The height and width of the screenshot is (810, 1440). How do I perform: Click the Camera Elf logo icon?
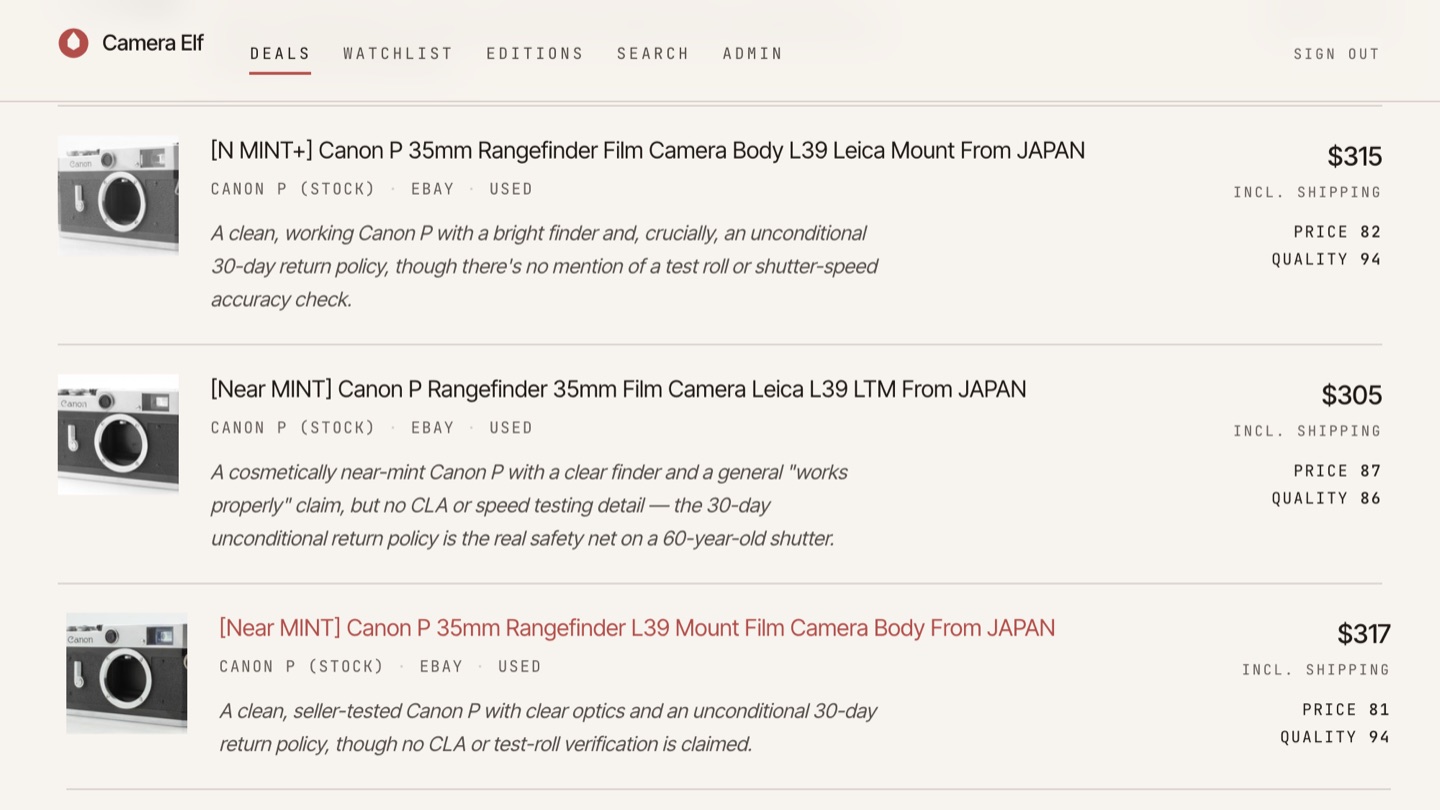(73, 43)
